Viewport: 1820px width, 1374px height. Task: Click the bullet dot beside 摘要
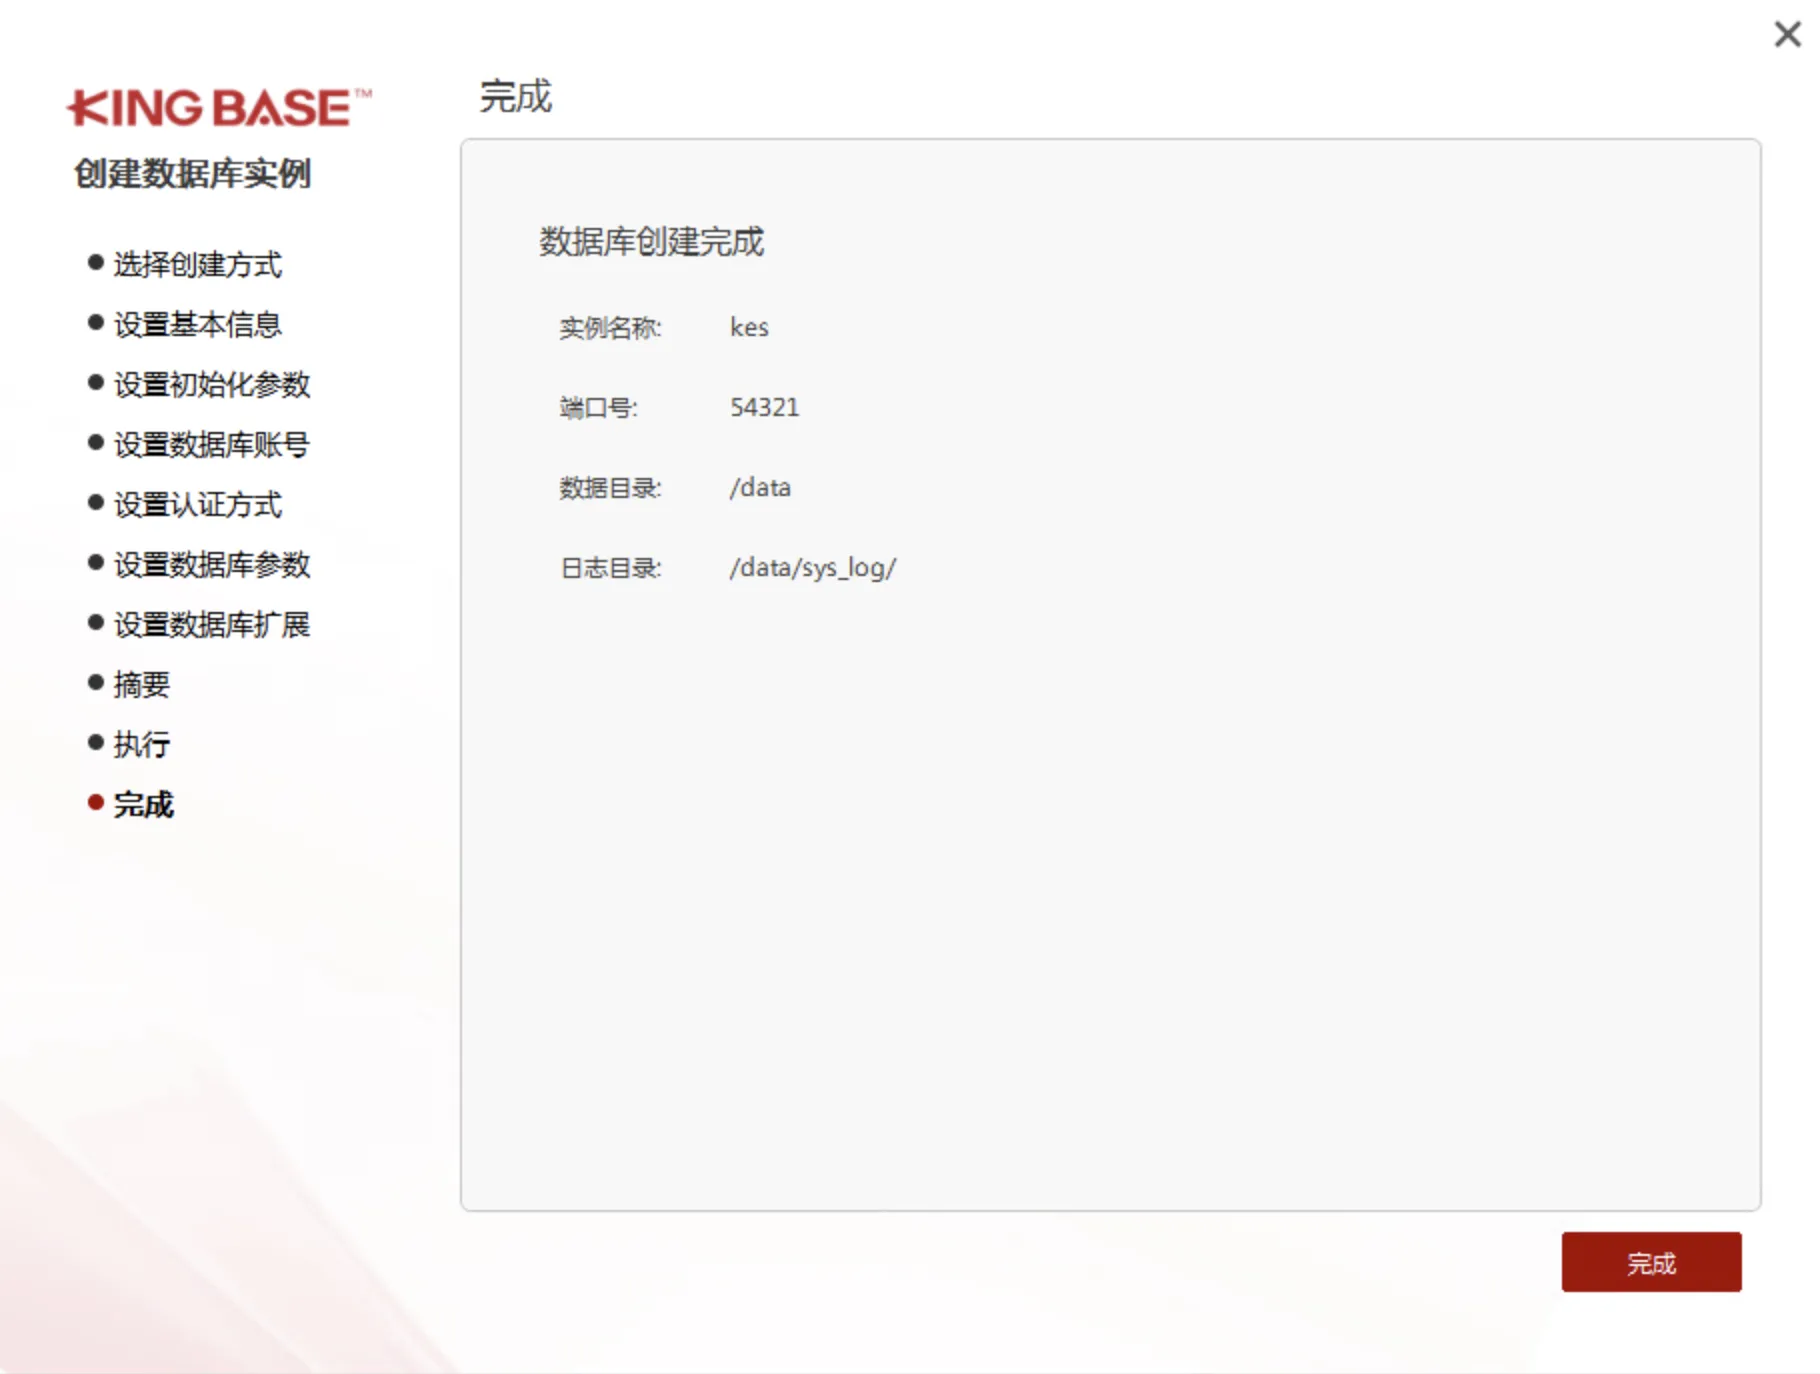pyautogui.click(x=94, y=683)
